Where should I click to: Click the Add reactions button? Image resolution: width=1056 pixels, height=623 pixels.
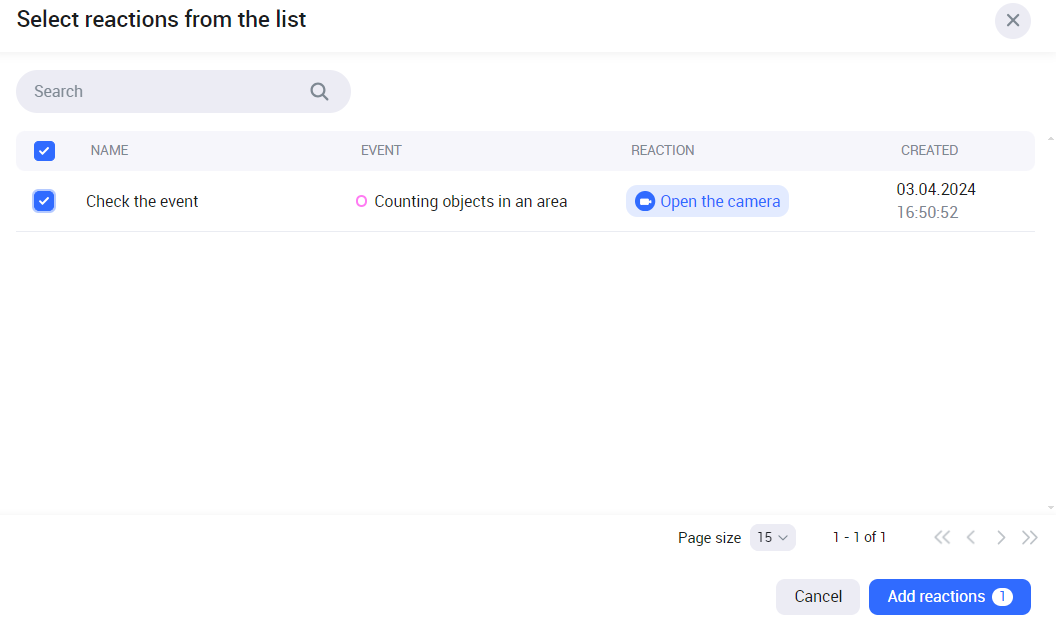[x=949, y=596]
